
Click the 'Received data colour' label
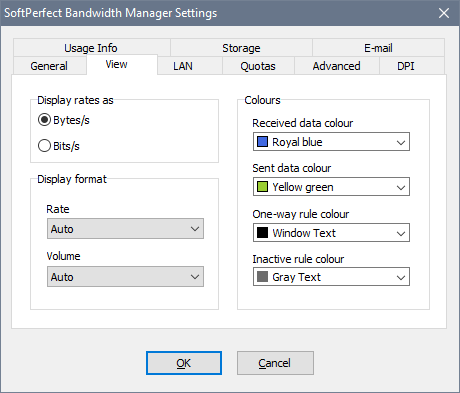click(x=302, y=123)
